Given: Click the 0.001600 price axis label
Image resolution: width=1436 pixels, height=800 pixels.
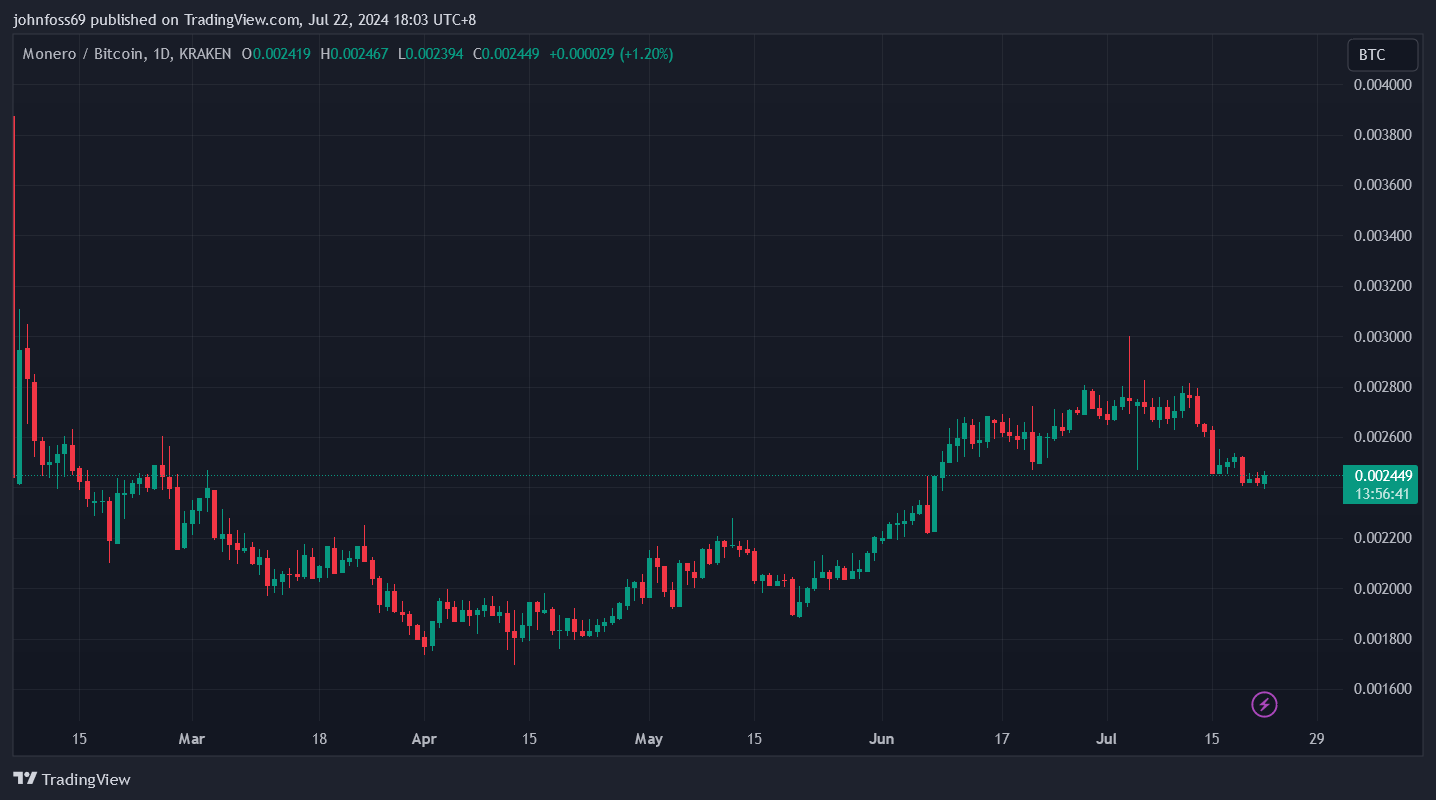Looking at the screenshot, I should point(1383,689).
